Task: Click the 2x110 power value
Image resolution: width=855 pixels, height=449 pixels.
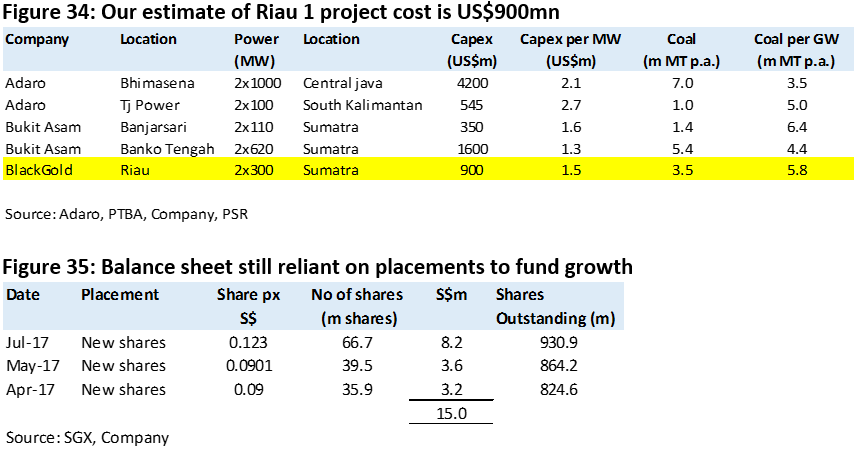Action: (x=254, y=127)
